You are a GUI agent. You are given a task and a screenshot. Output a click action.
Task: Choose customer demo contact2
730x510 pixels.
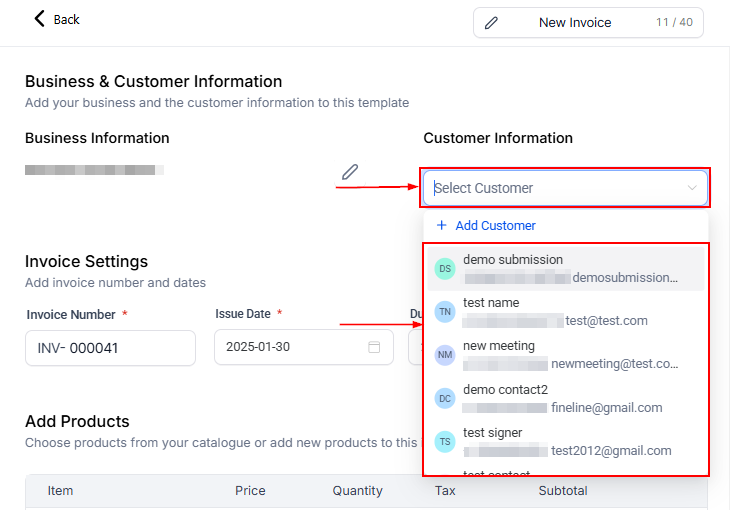tap(566, 399)
